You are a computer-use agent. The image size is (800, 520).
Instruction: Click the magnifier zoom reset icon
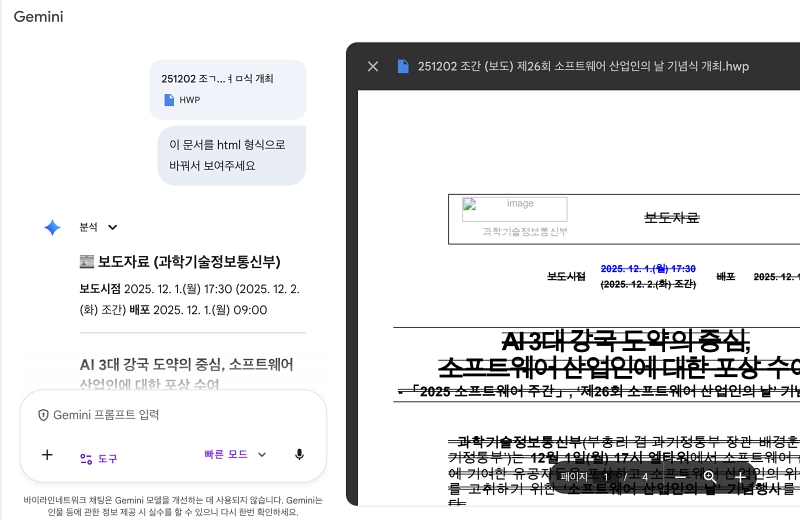coord(709,477)
